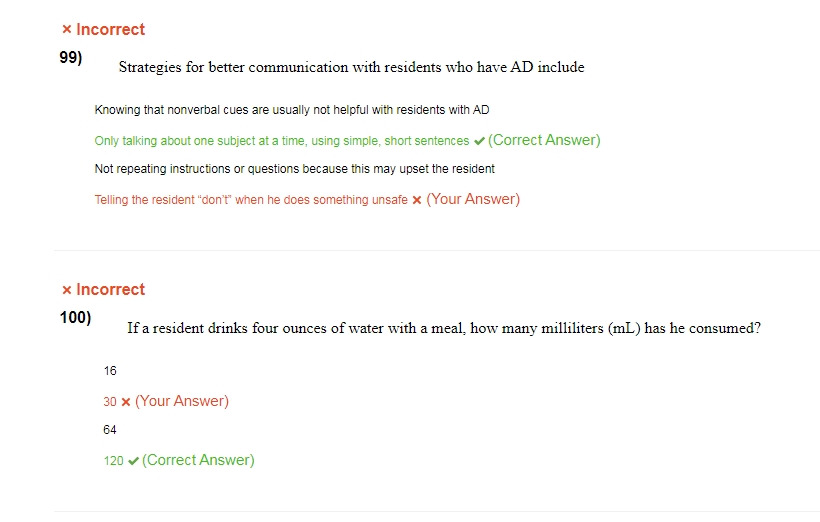820x522 pixels.
Task: Click the question 99 number label
Action: pyautogui.click(x=71, y=56)
